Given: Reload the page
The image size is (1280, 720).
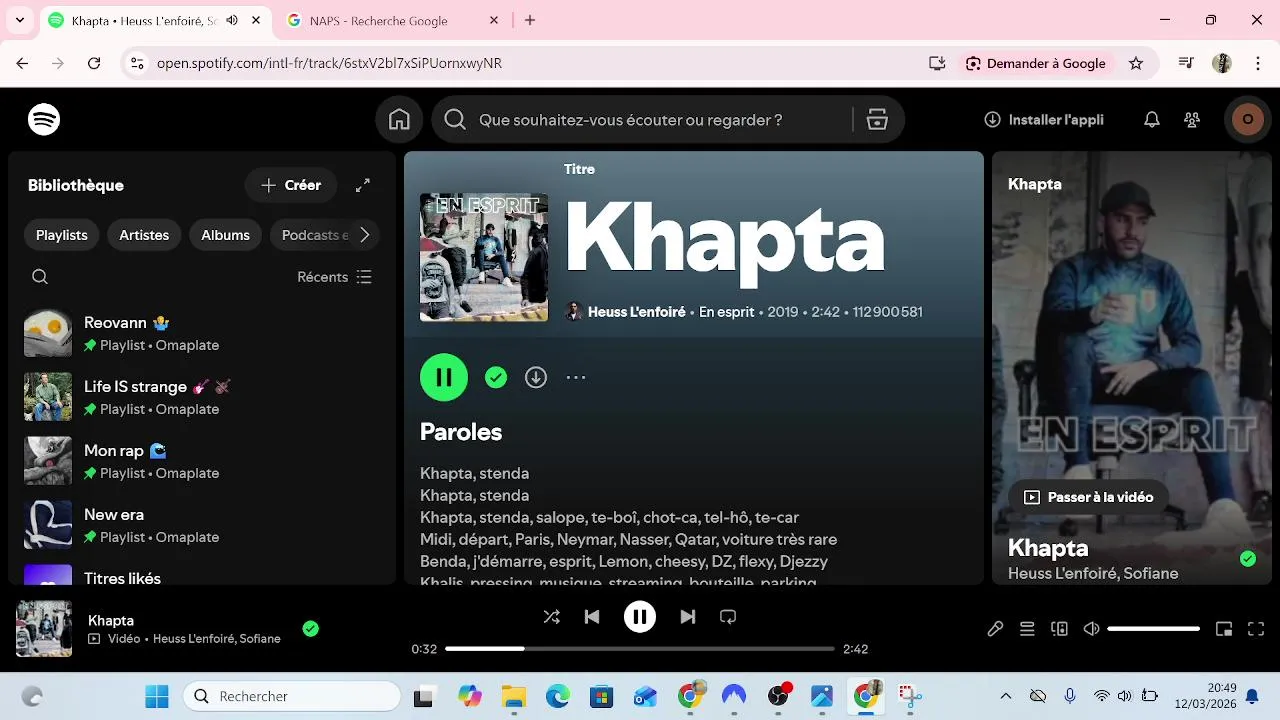Looking at the screenshot, I should (x=94, y=63).
